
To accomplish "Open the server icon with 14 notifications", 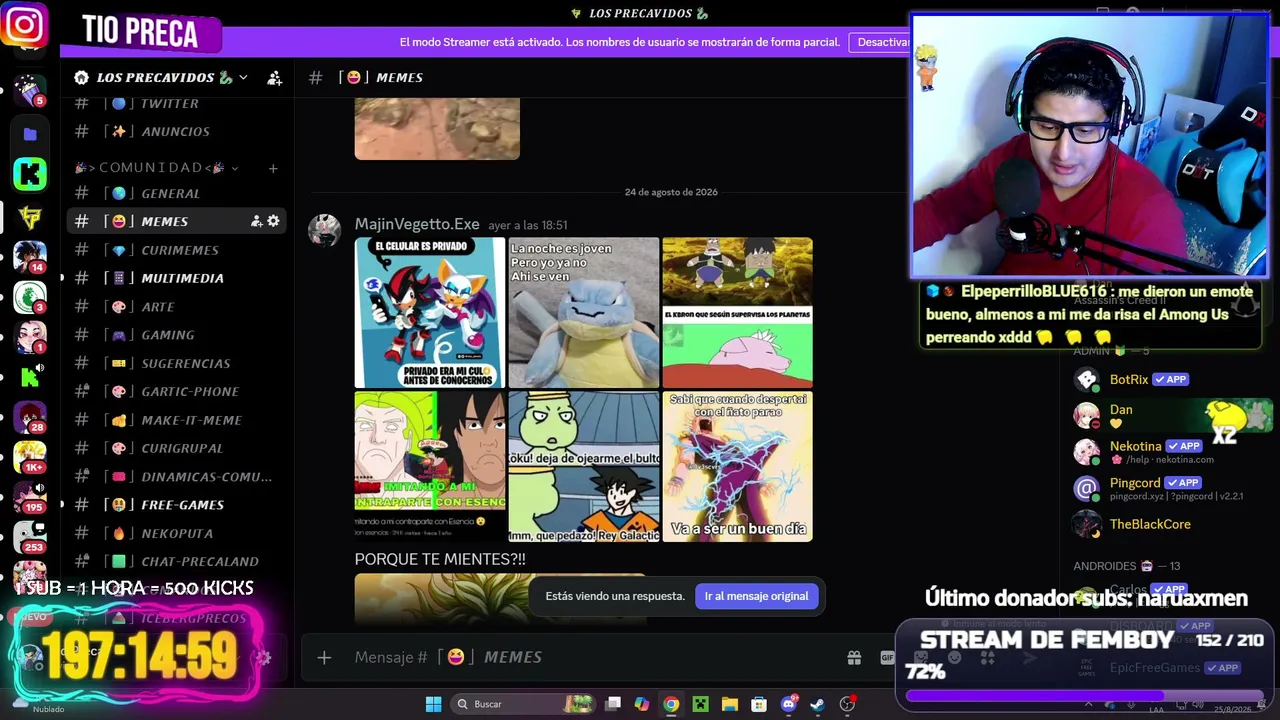I will click(30, 256).
